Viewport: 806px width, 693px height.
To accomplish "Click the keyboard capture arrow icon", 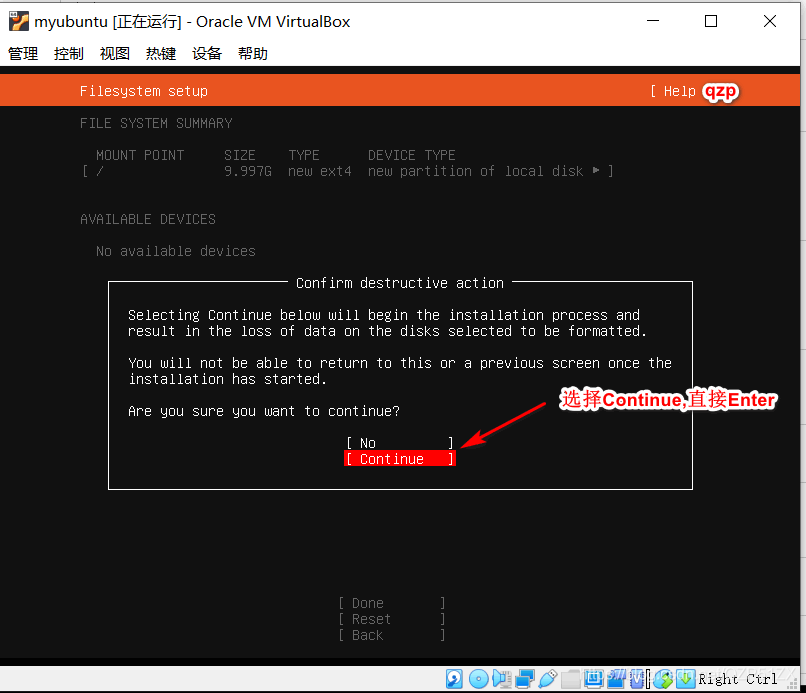I will click(x=685, y=679).
